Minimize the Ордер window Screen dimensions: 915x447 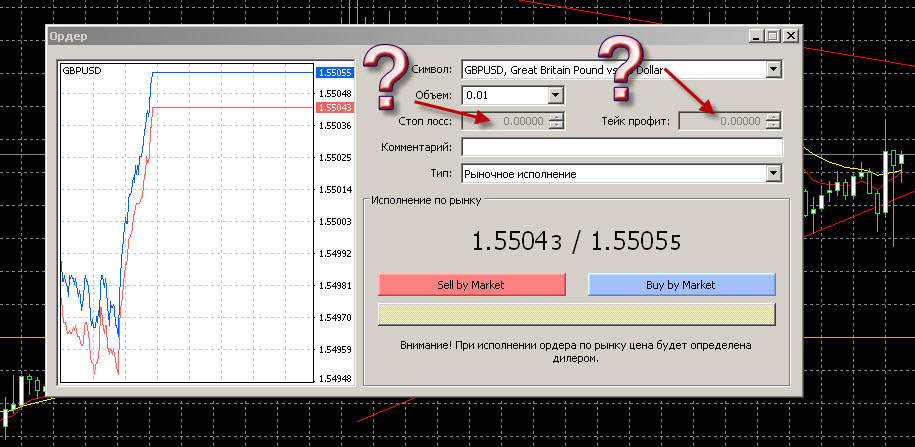[756, 36]
